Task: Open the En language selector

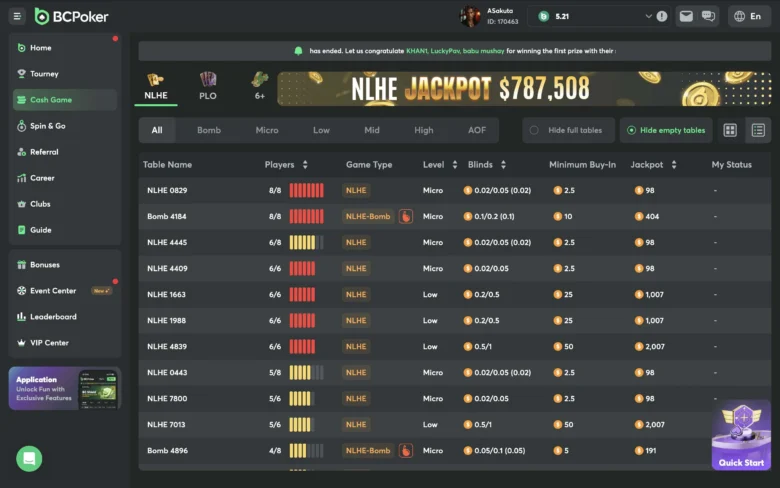Action: click(749, 16)
